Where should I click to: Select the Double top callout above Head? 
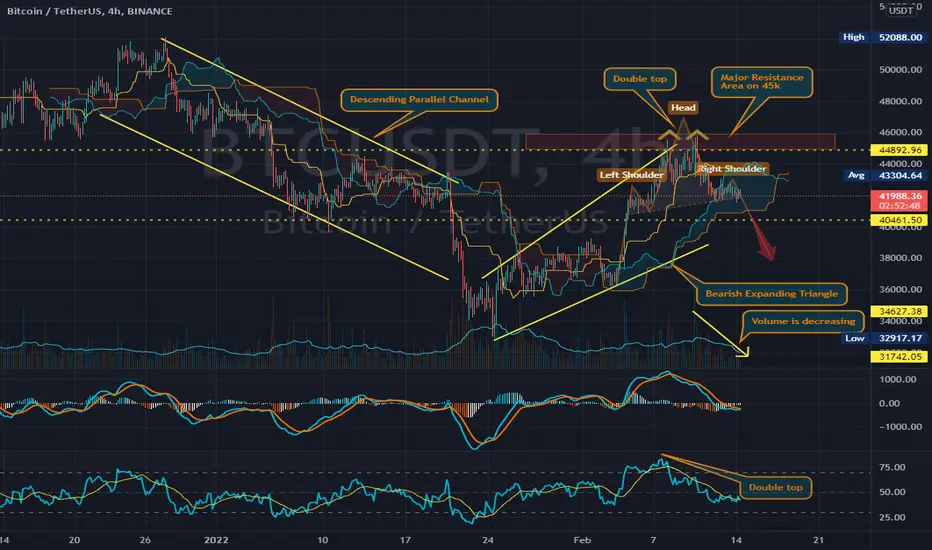pos(640,79)
